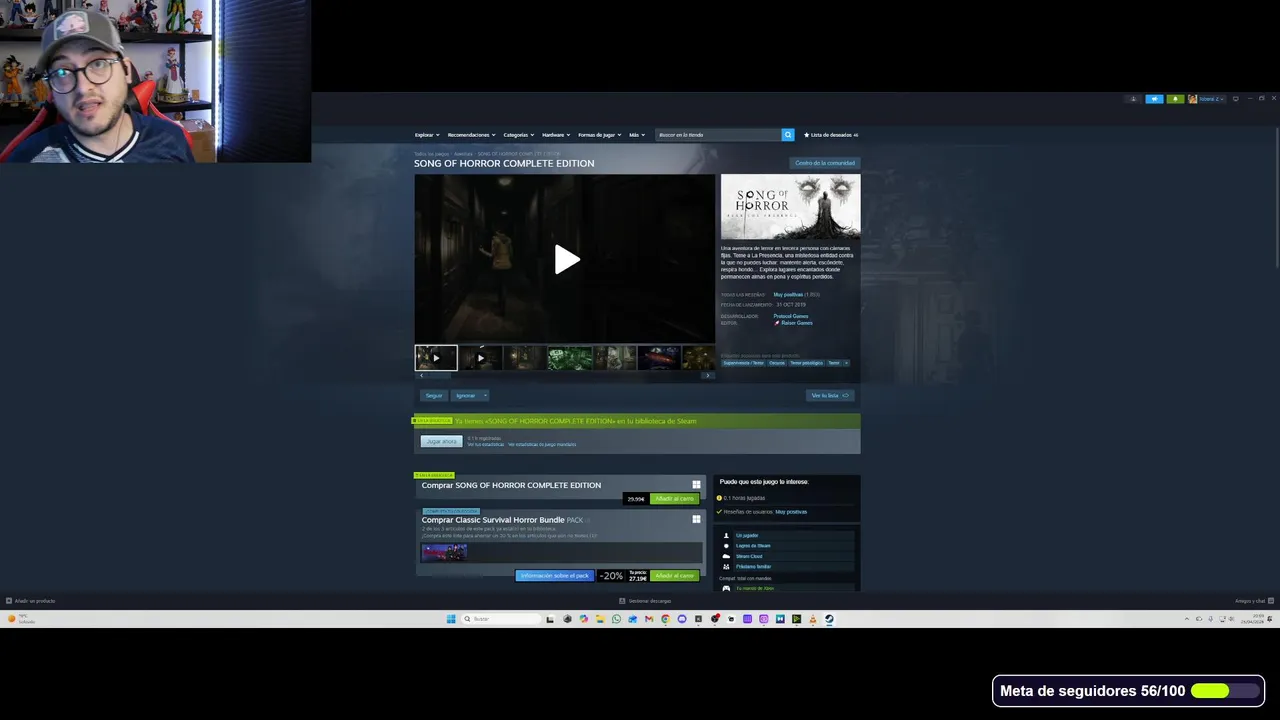Expand the Hardware store menu
Image resolution: width=1280 pixels, height=720 pixels.
tap(555, 134)
